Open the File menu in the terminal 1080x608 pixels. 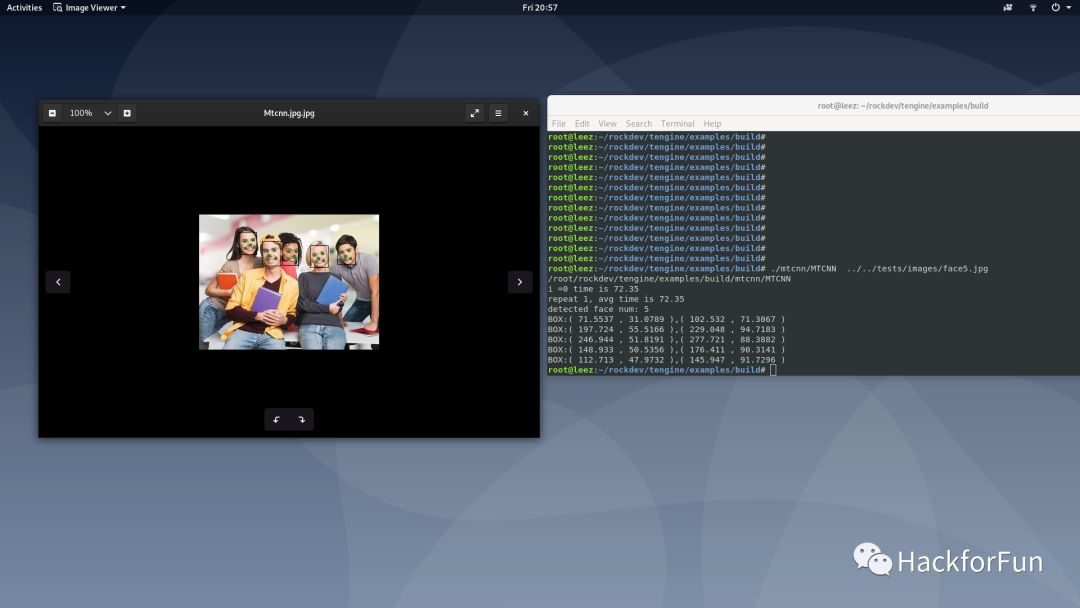coord(559,124)
